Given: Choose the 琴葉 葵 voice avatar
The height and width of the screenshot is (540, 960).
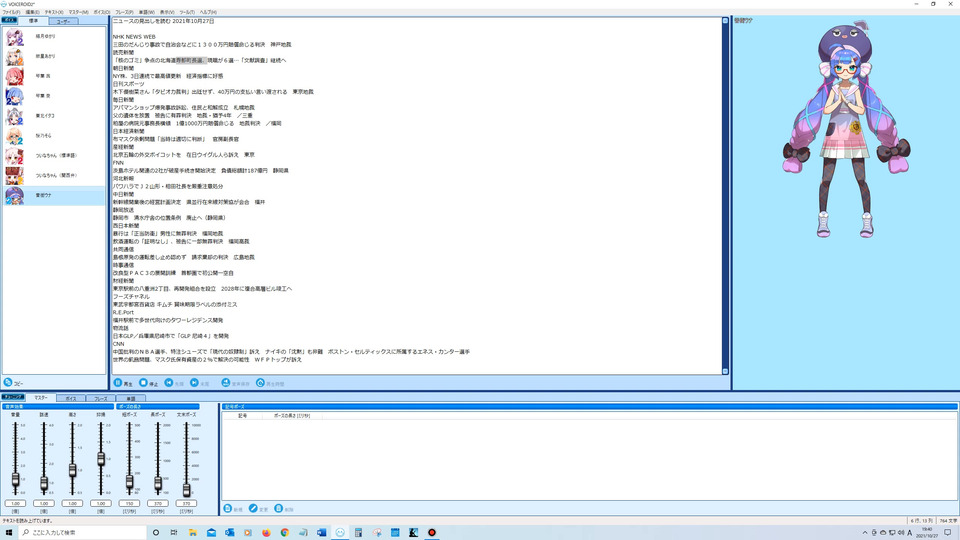Looking at the screenshot, I should 15,96.
